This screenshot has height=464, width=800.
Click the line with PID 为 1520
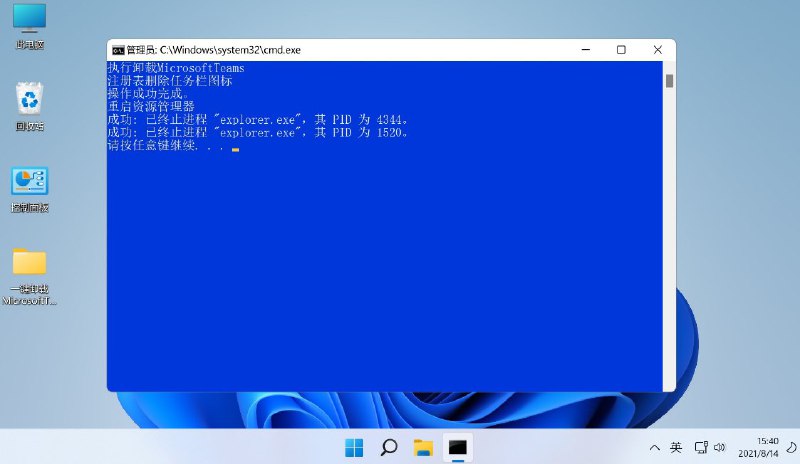(x=258, y=133)
